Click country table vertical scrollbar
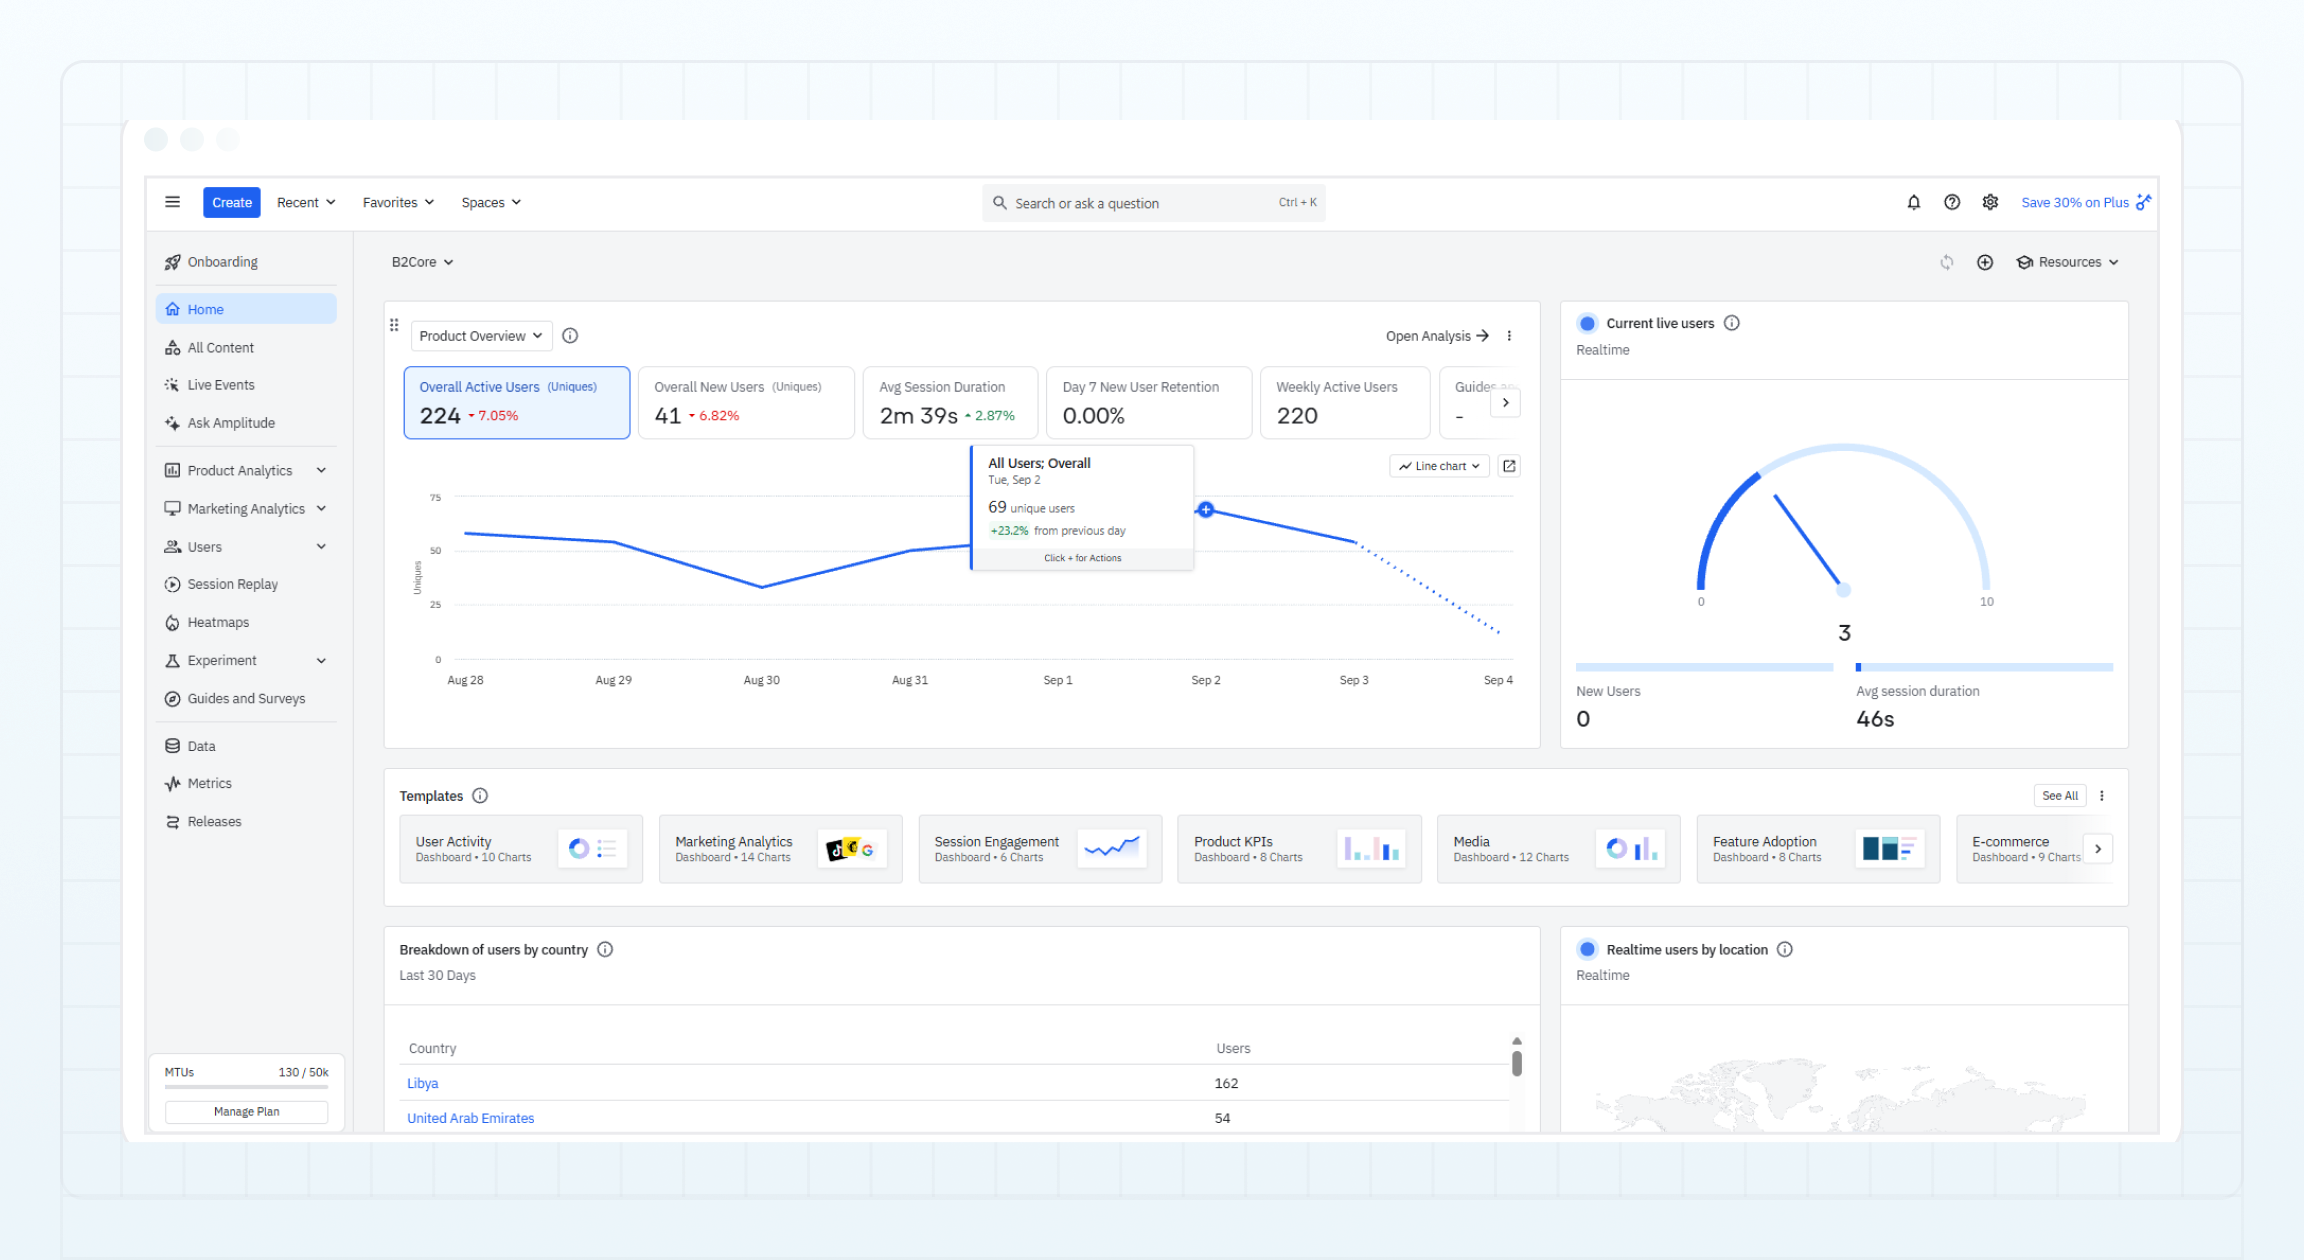The height and width of the screenshot is (1260, 2304). (x=1516, y=1062)
